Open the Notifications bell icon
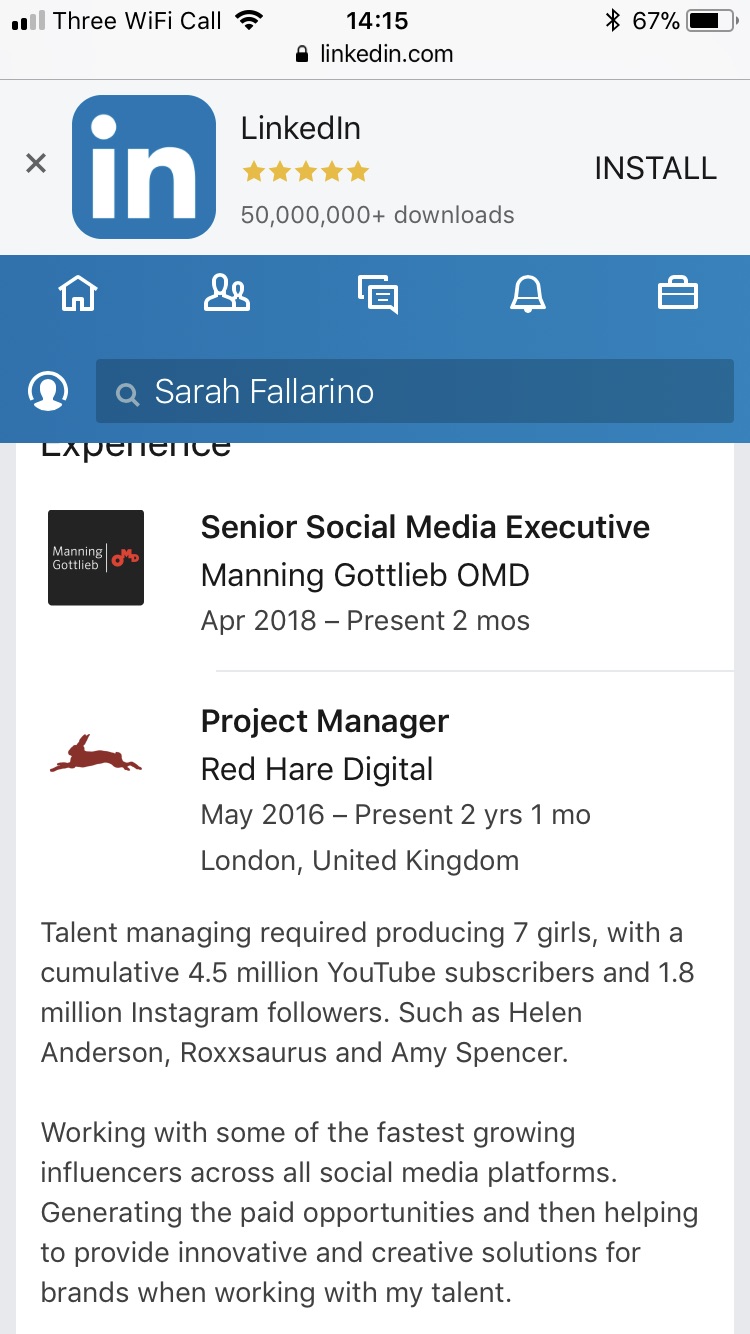This screenshot has width=750, height=1334. (528, 294)
